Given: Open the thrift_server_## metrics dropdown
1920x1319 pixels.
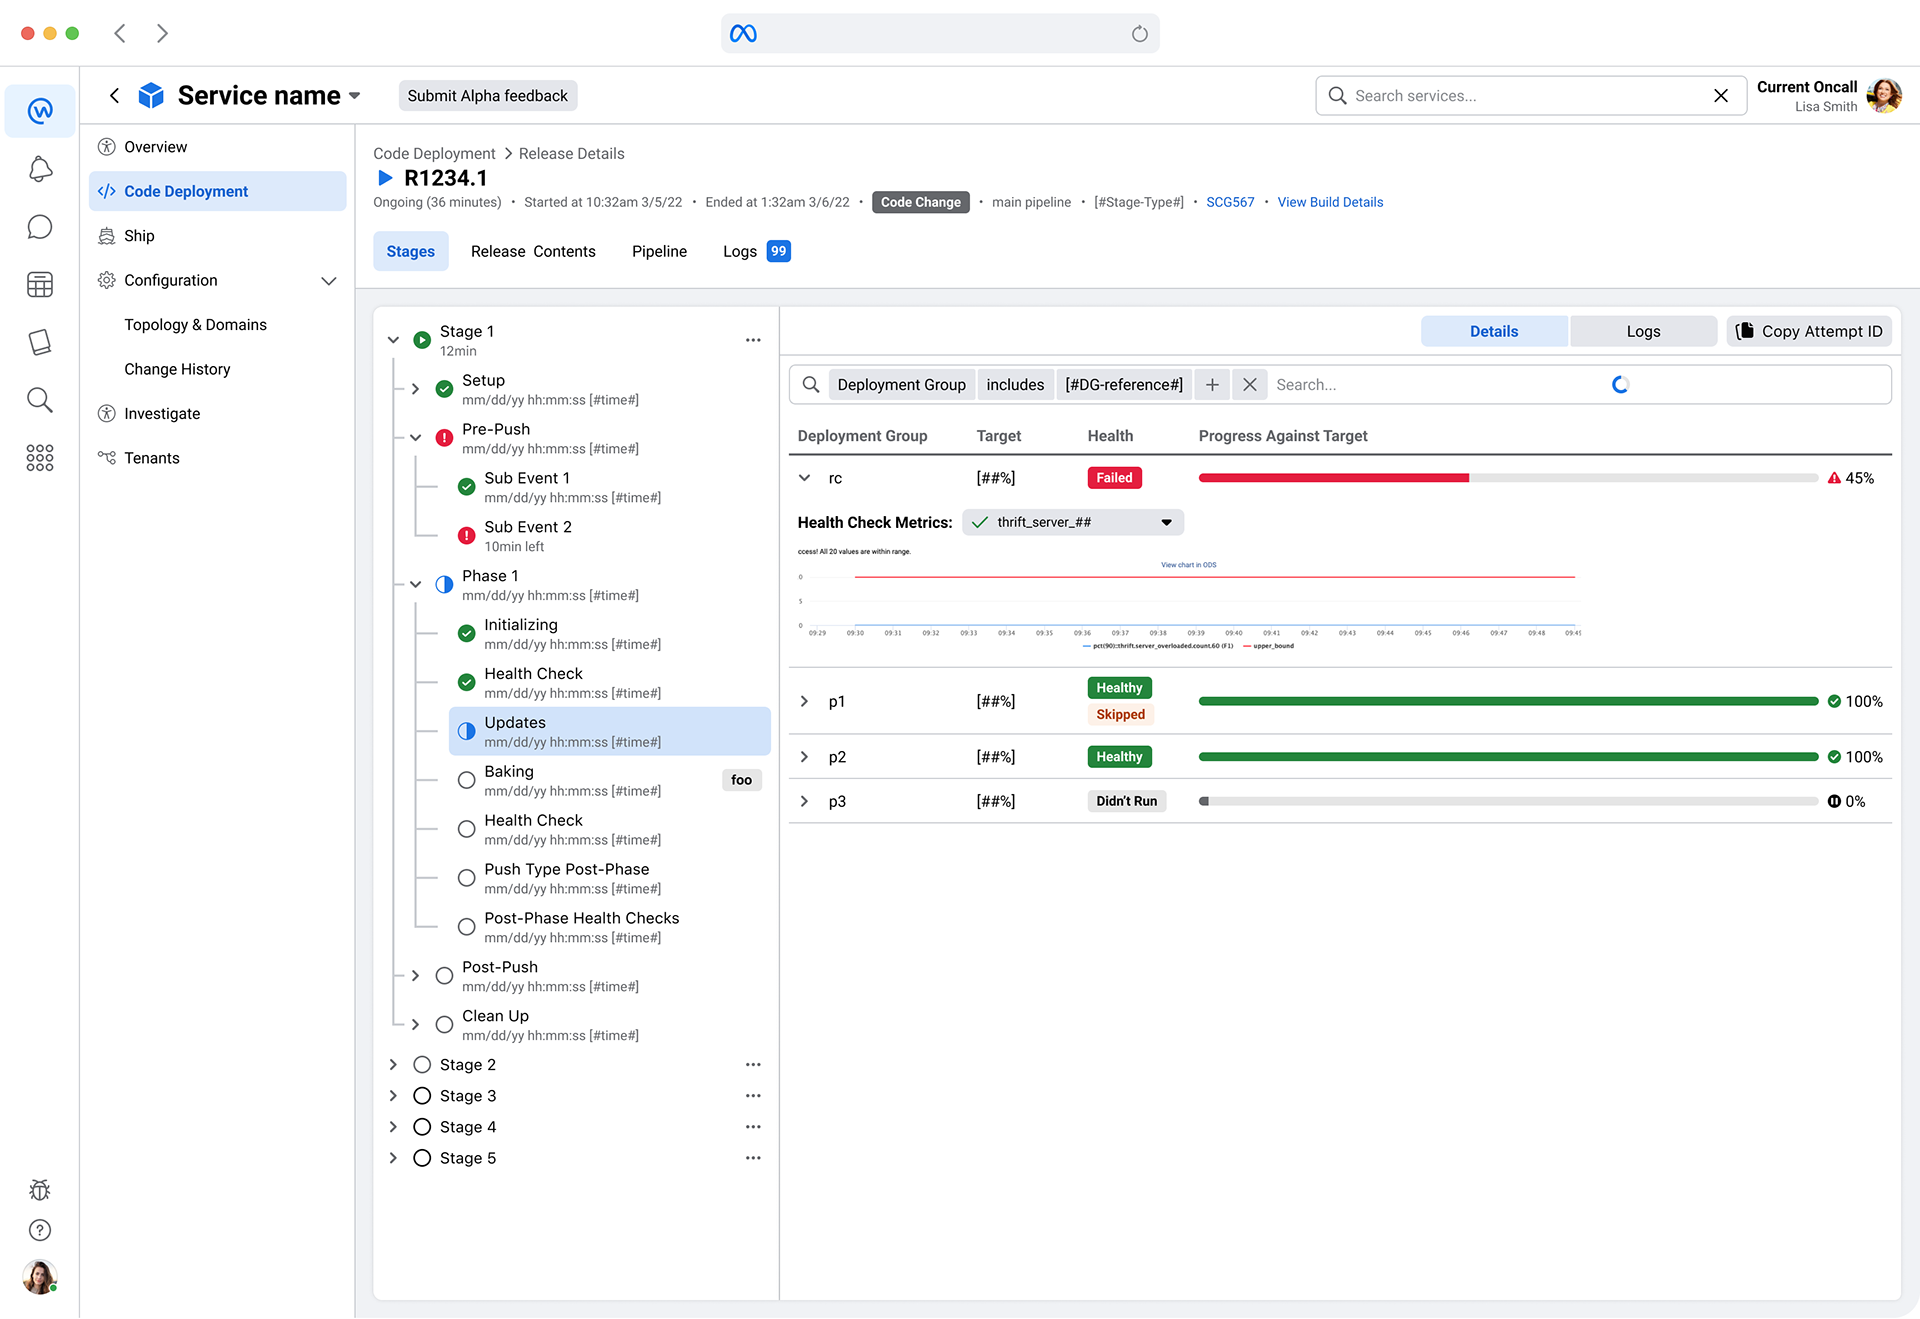Looking at the screenshot, I should [x=1073, y=522].
